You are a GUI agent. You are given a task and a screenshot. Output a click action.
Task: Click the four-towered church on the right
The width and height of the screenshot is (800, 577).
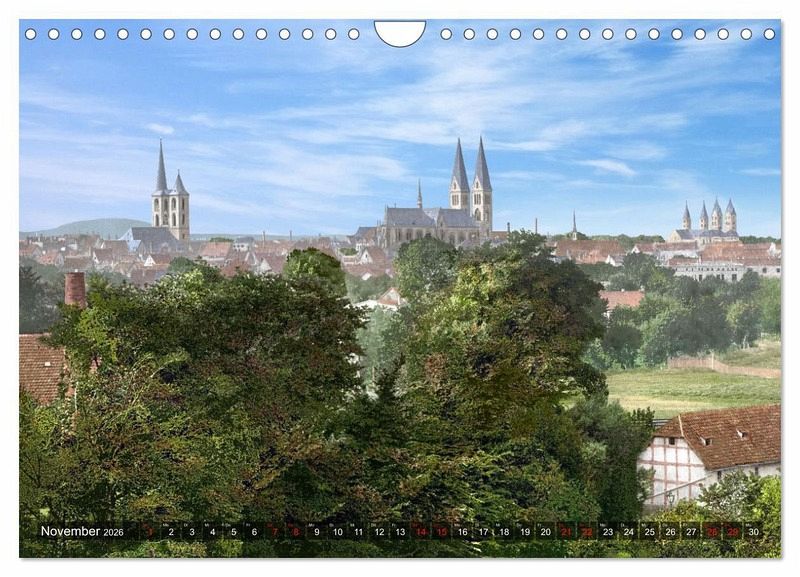(x=709, y=221)
